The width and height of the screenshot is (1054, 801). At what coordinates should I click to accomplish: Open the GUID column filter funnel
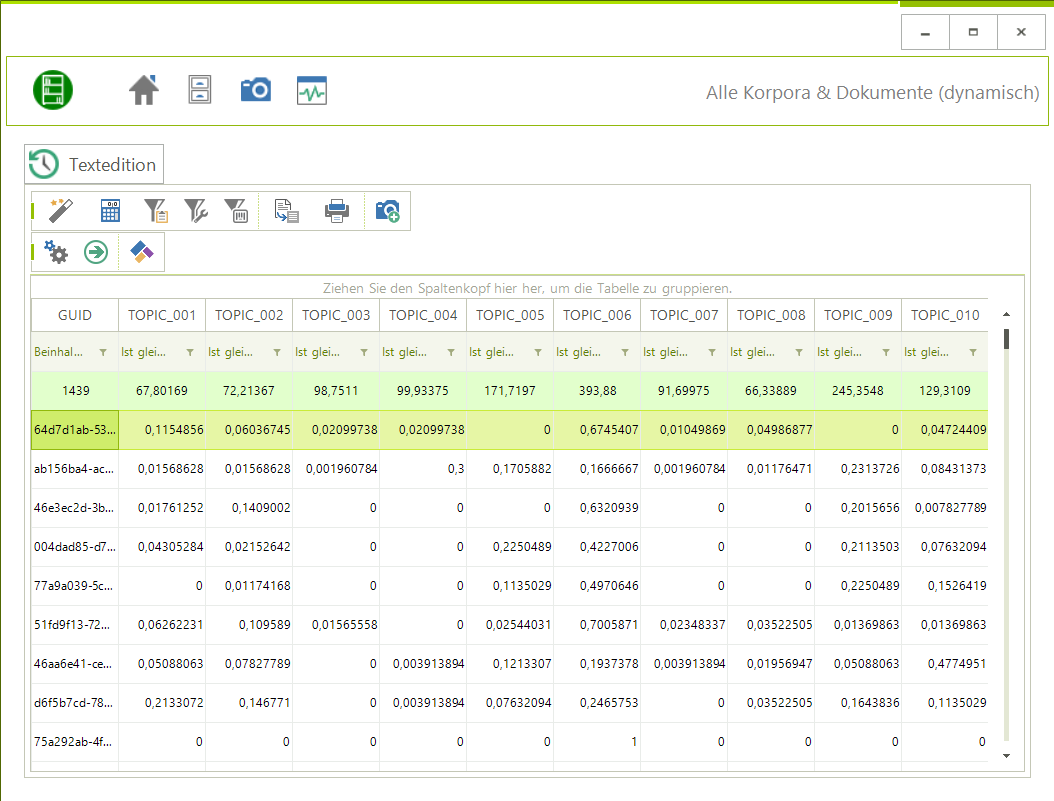coord(103,352)
